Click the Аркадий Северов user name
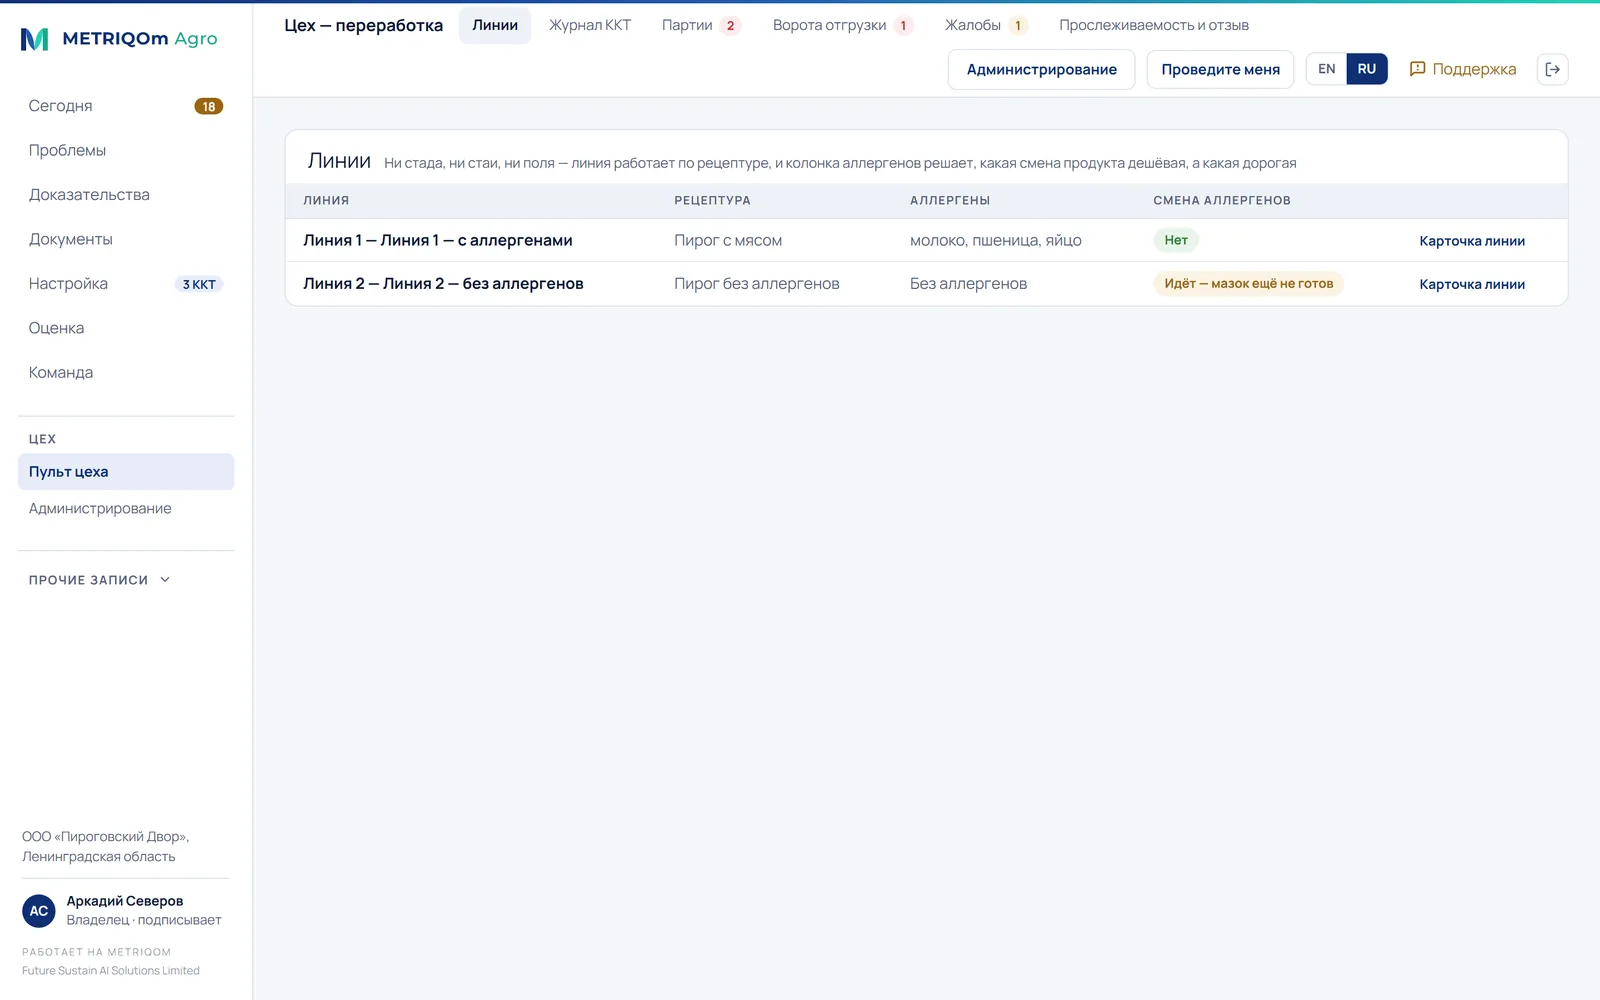Image resolution: width=1600 pixels, height=1000 pixels. coord(125,901)
